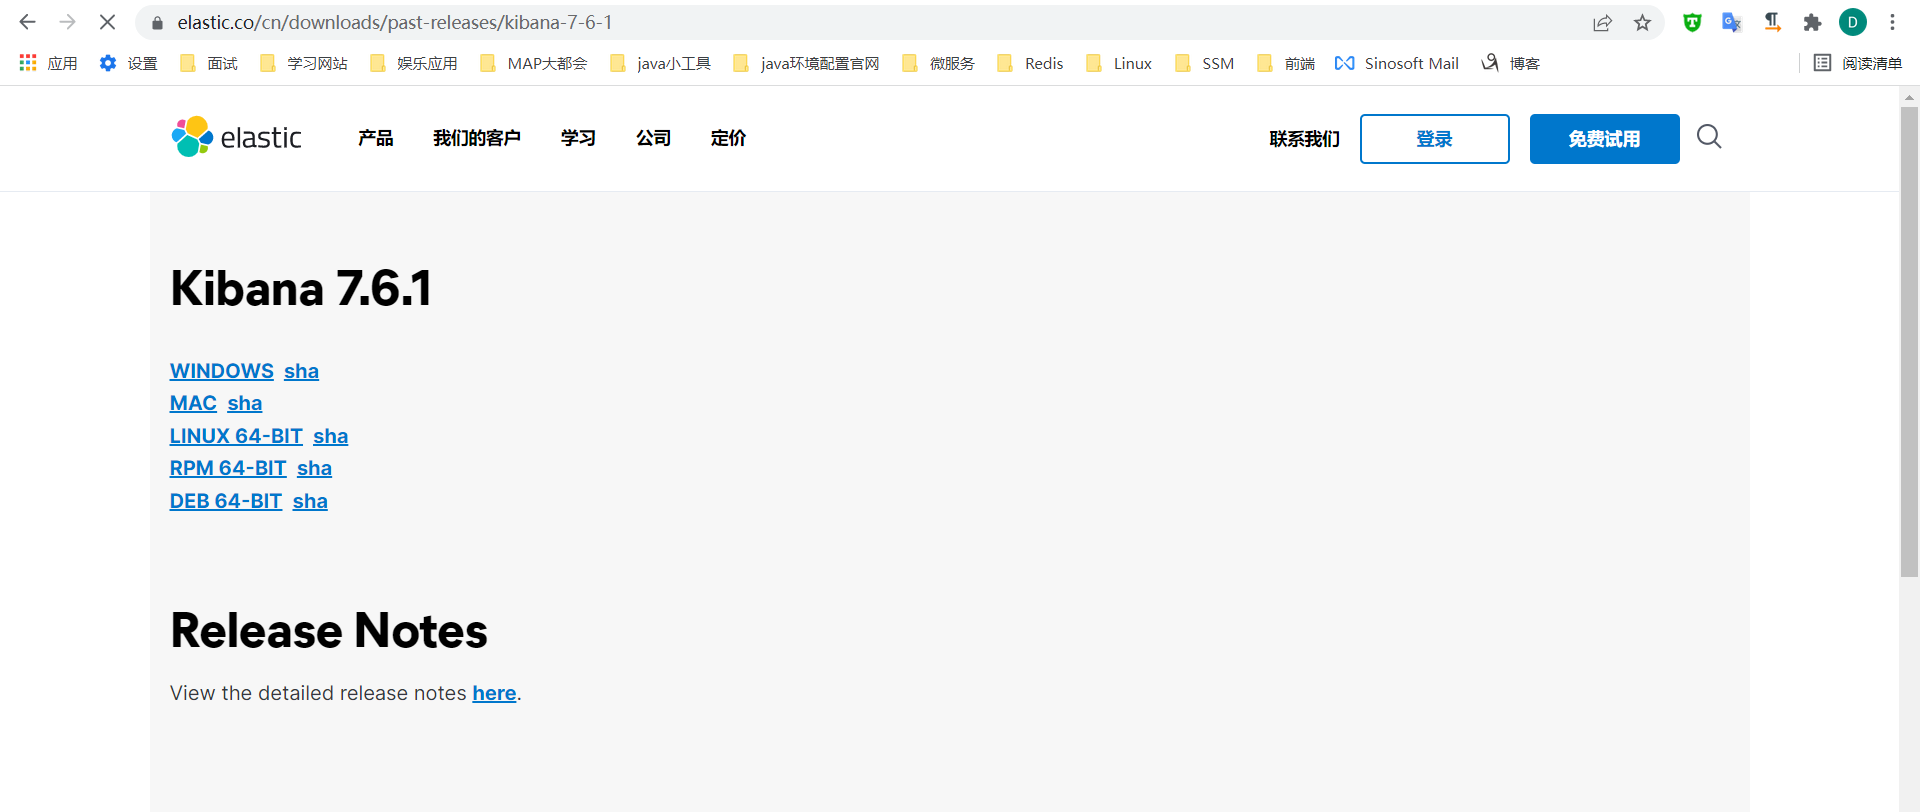Viewport: 1920px width, 812px height.
Task: Open the SSM bookmark folder
Action: pyautogui.click(x=1204, y=63)
